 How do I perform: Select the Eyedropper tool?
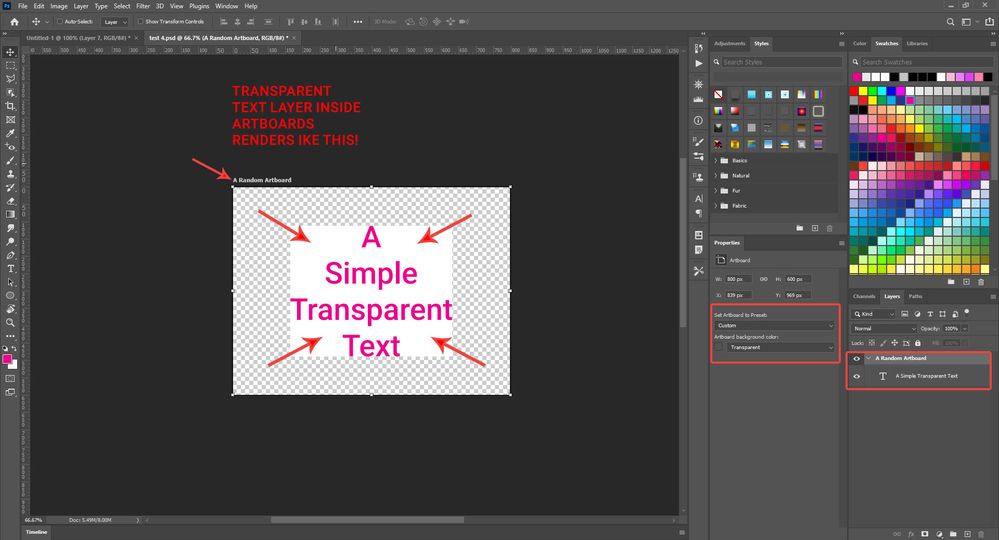10,133
